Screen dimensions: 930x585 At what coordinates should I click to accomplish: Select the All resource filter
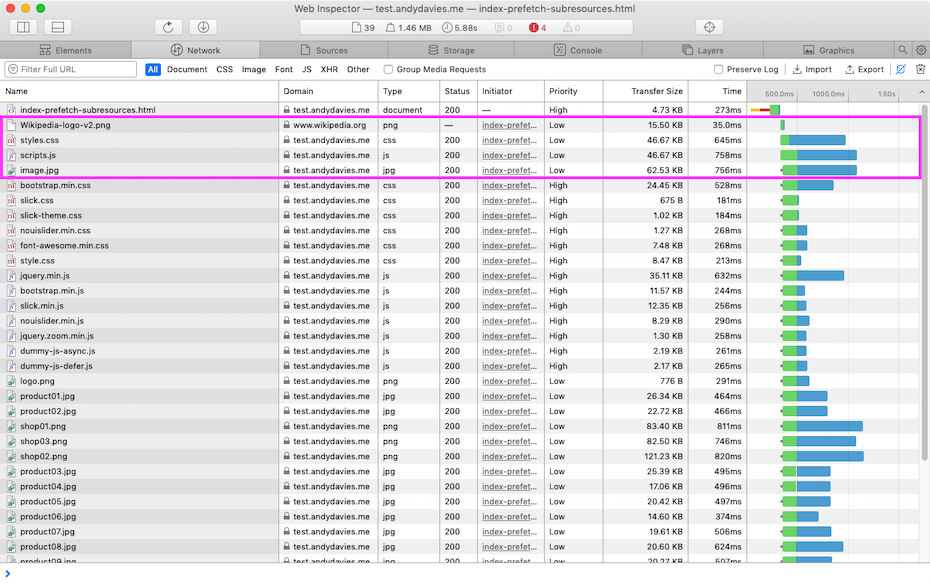[x=153, y=69]
